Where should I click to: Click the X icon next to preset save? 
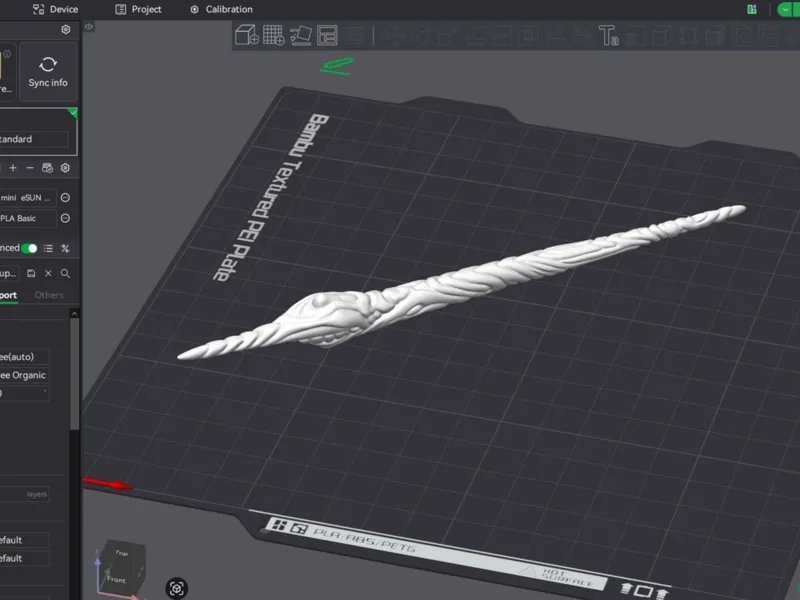[x=48, y=273]
